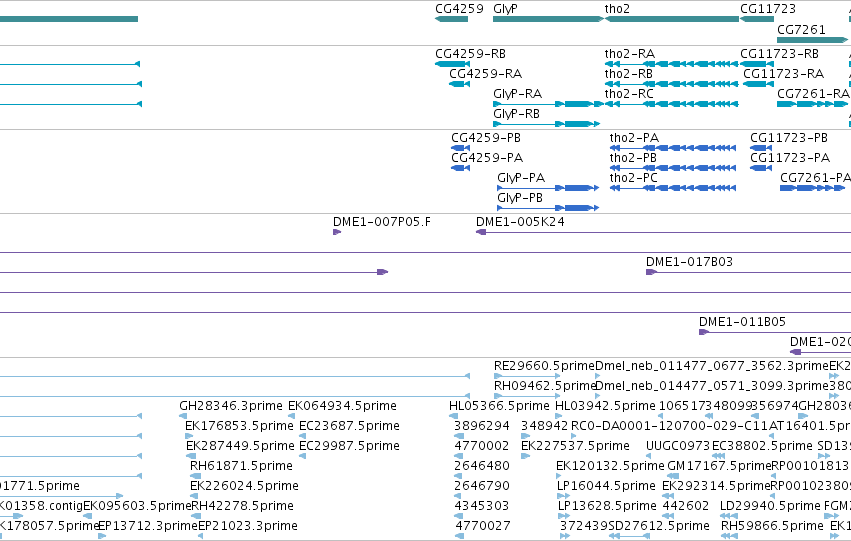Image resolution: width=851 pixels, height=541 pixels.
Task: Click the CG11723-PA protein feature
Action: click(x=761, y=168)
